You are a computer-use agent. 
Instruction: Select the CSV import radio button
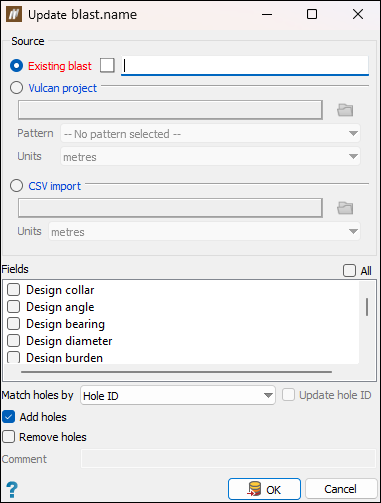click(x=17, y=186)
